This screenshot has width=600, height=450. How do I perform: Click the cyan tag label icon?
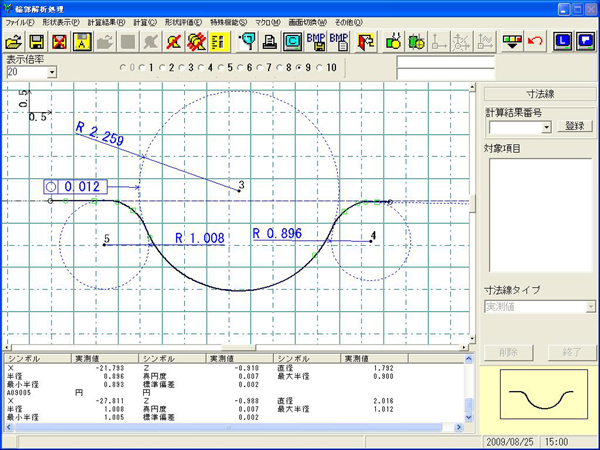[x=247, y=41]
